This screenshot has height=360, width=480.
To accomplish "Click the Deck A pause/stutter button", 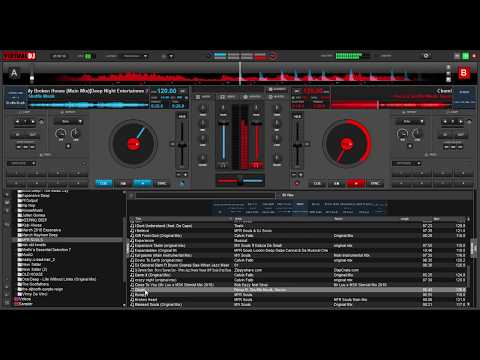I will pyautogui.click(x=123, y=183).
